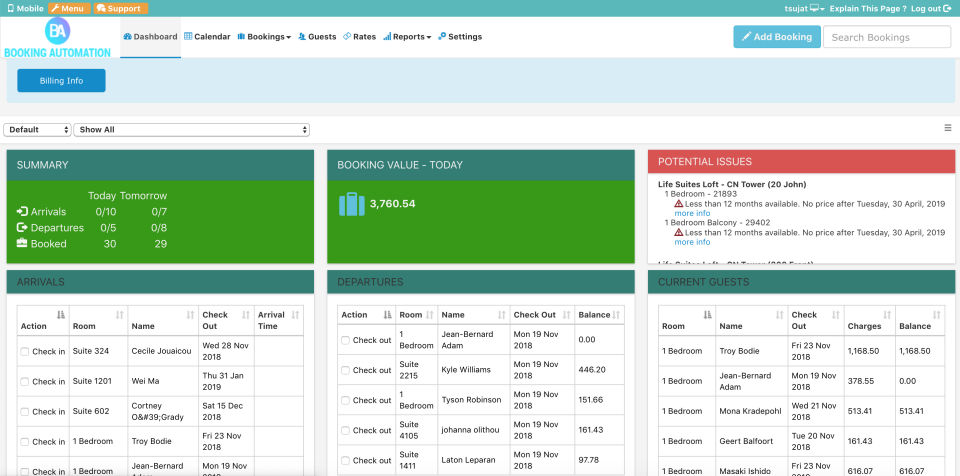
Task: Open the Calendar tab
Action: 207,37
